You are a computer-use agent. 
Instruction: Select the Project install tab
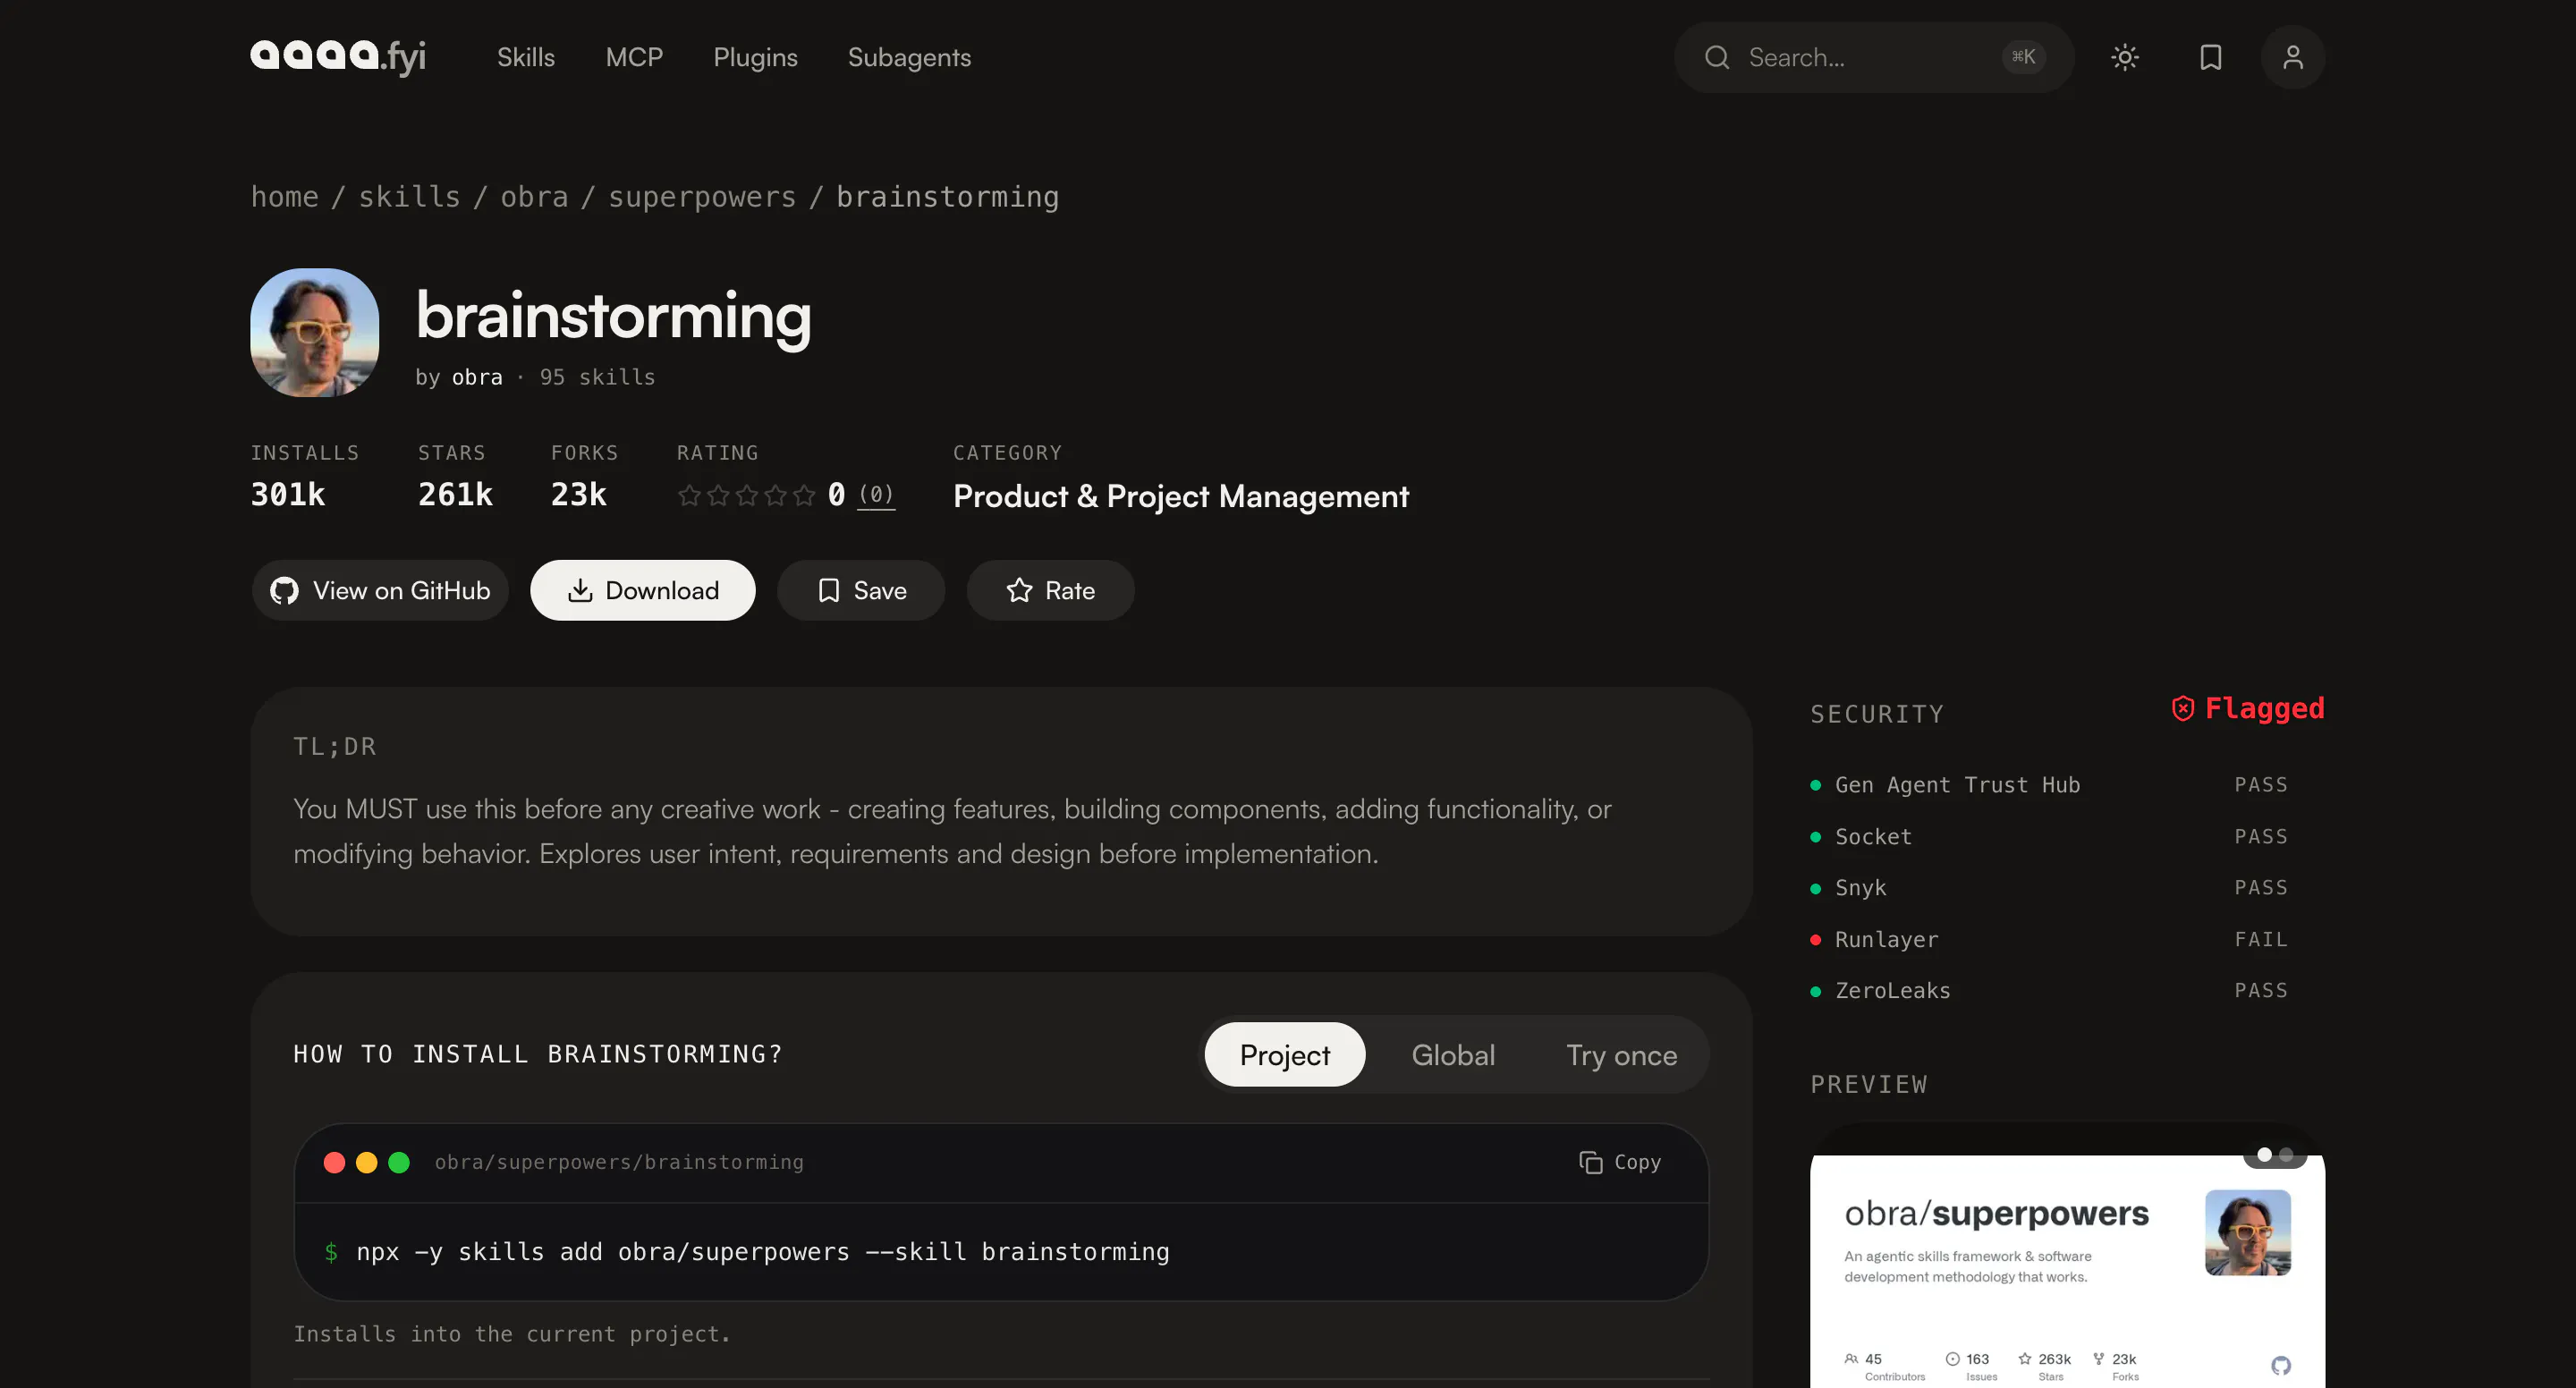1284,1054
